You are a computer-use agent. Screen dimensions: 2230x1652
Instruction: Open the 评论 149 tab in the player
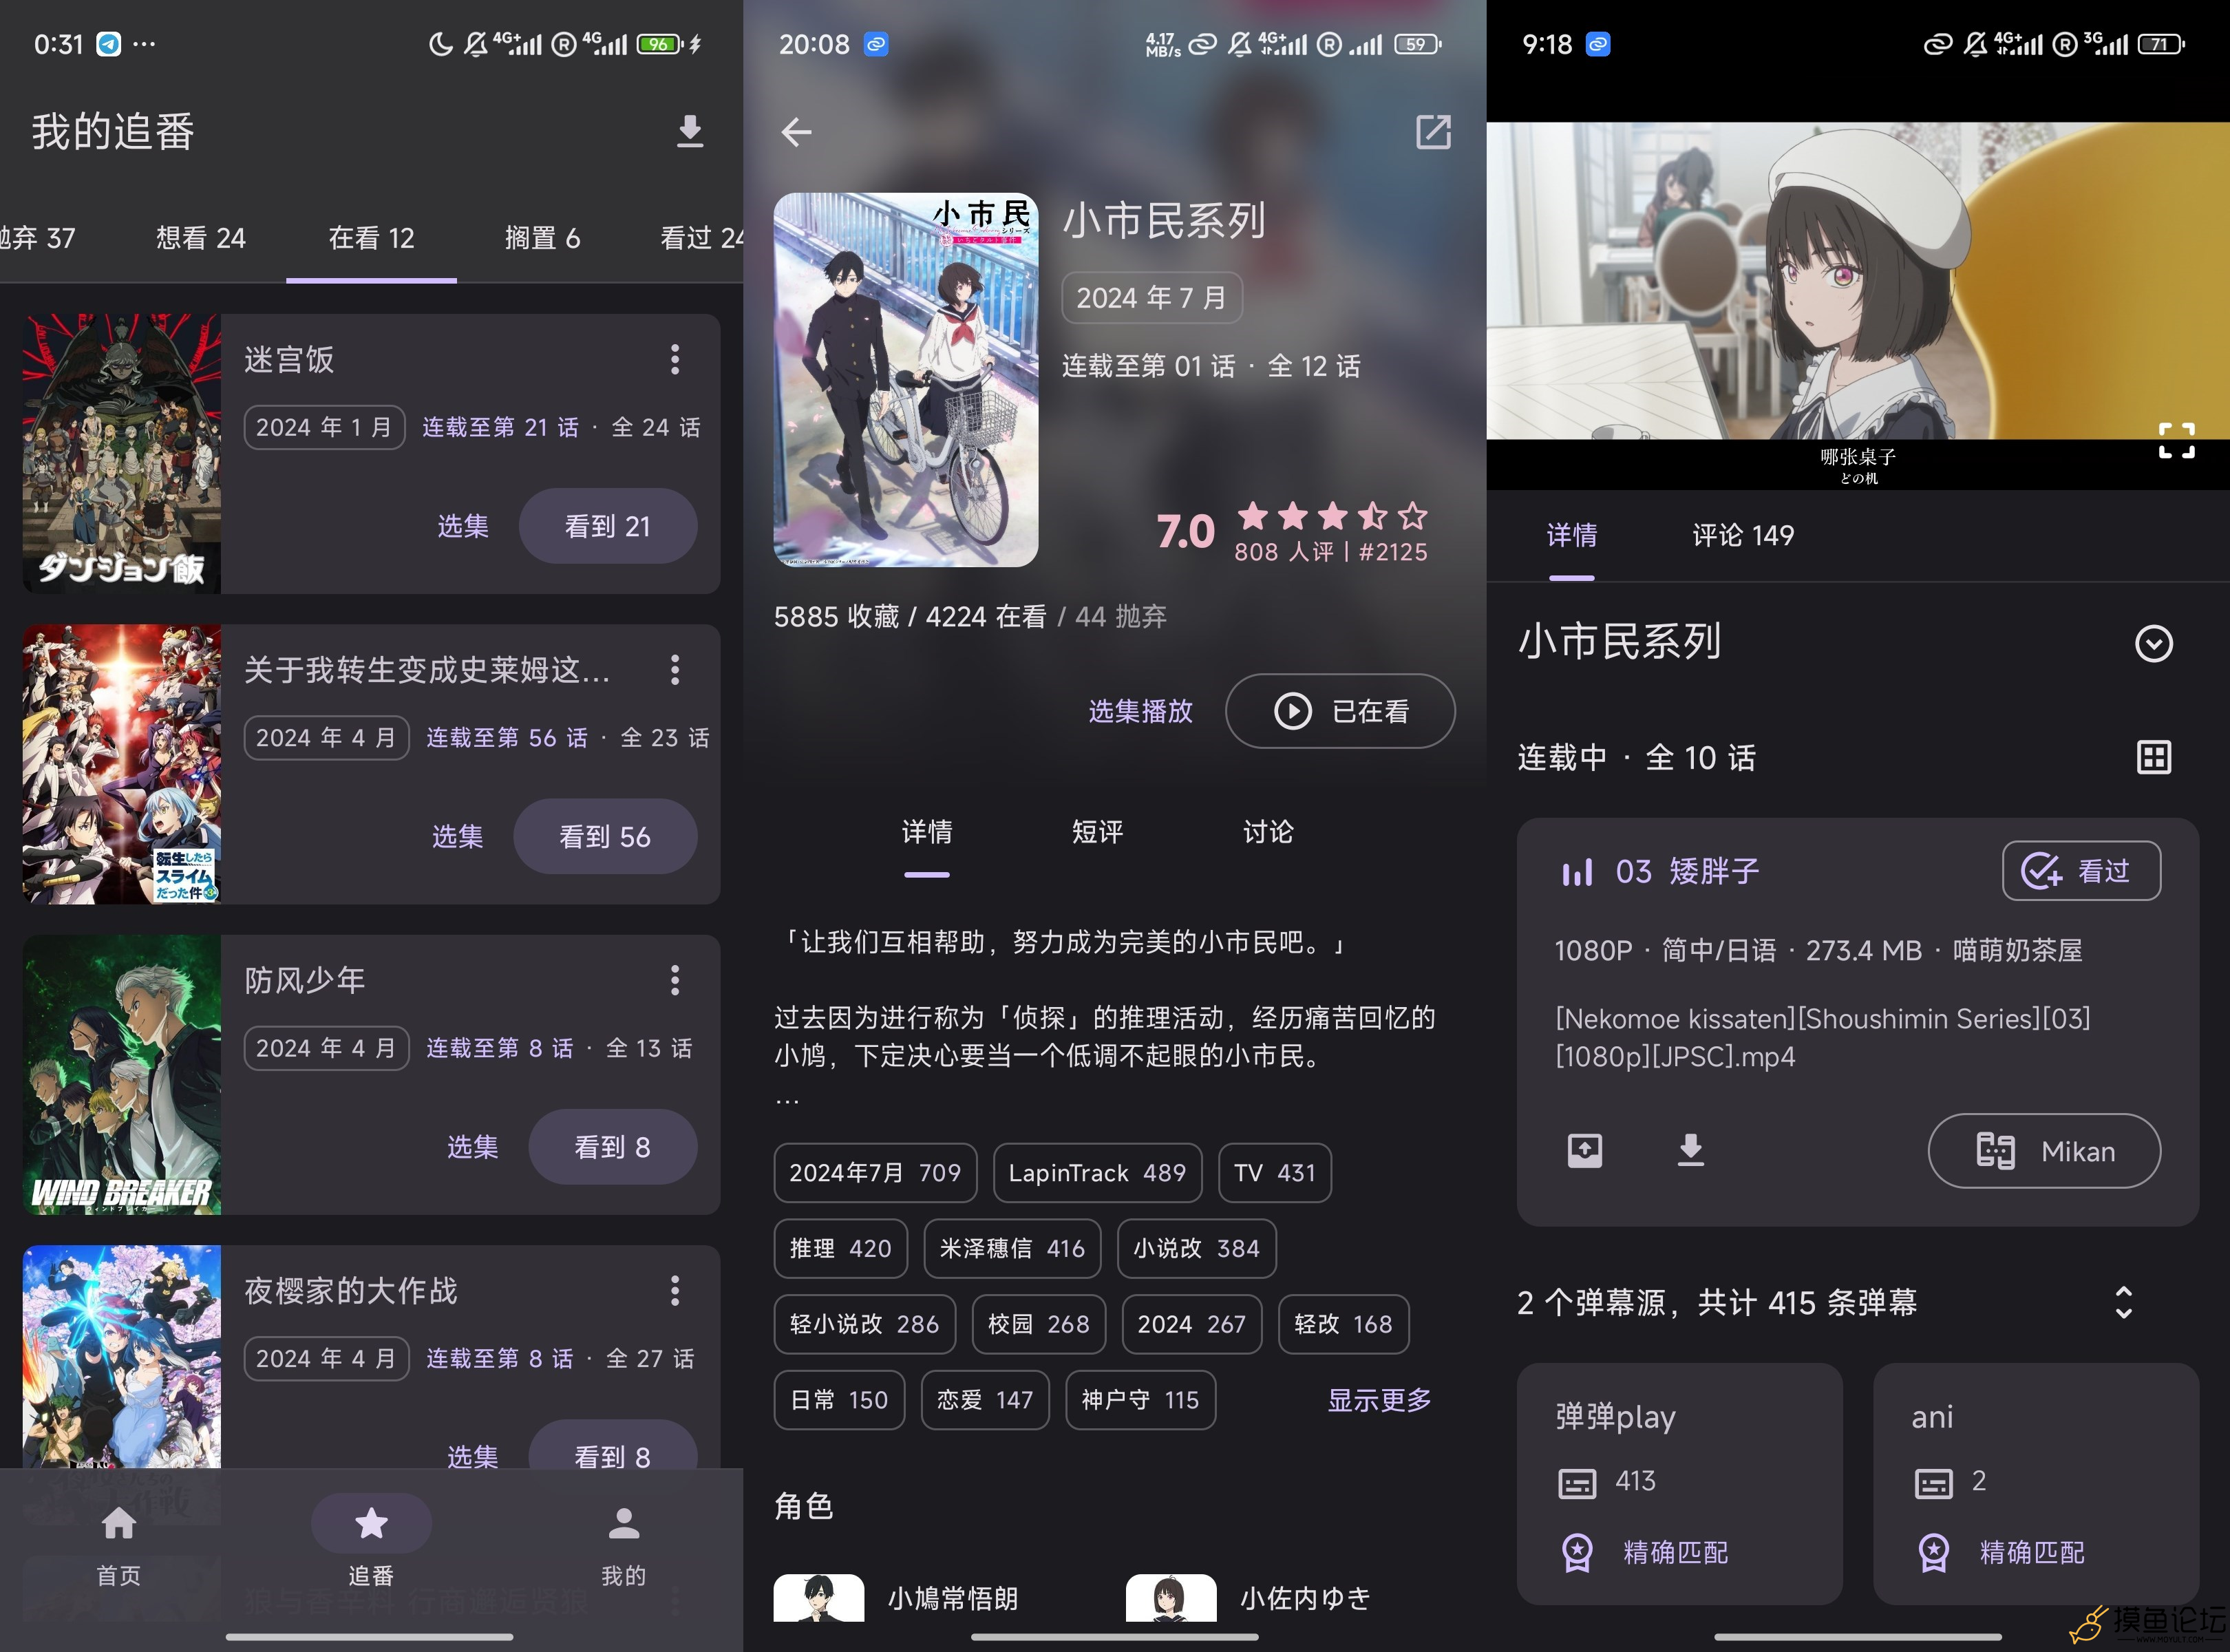point(1742,536)
